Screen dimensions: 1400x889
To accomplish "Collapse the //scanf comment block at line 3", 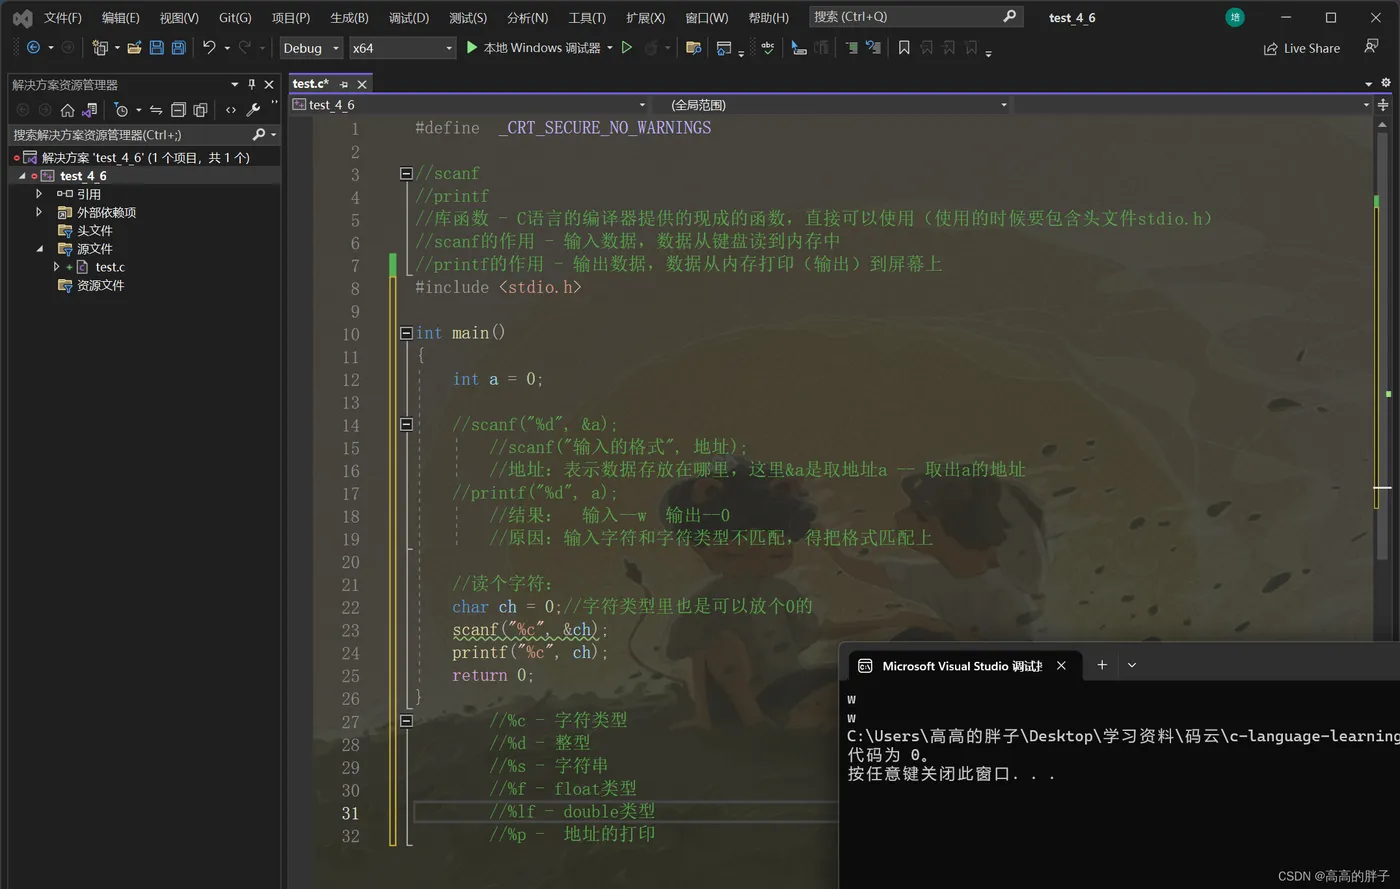I will (406, 173).
